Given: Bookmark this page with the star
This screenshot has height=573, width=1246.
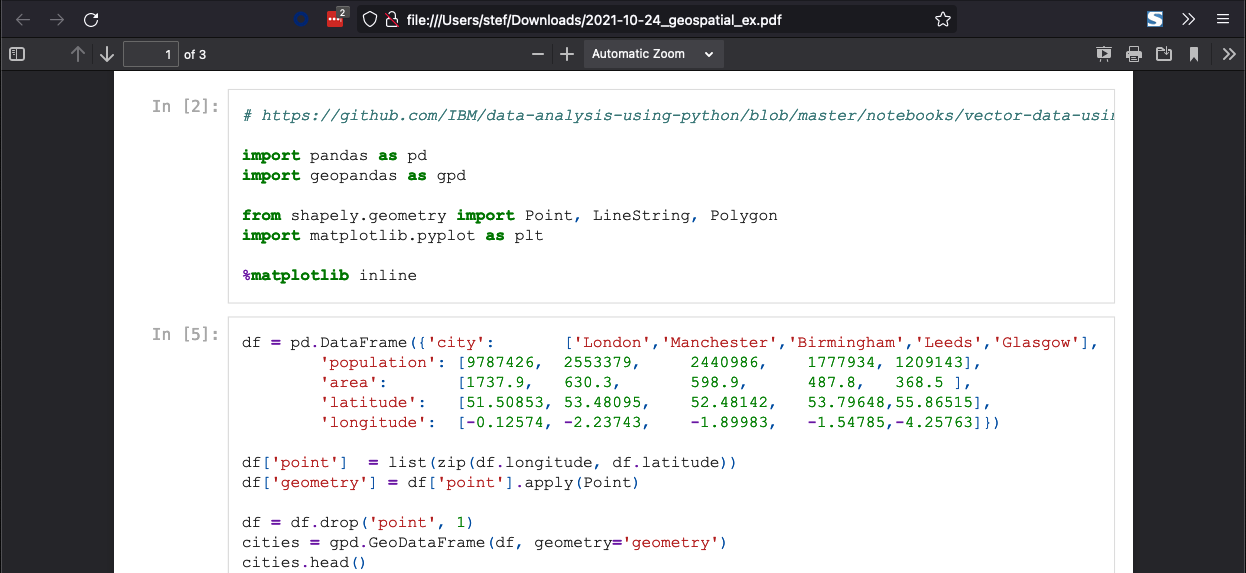Looking at the screenshot, I should coord(942,19).
